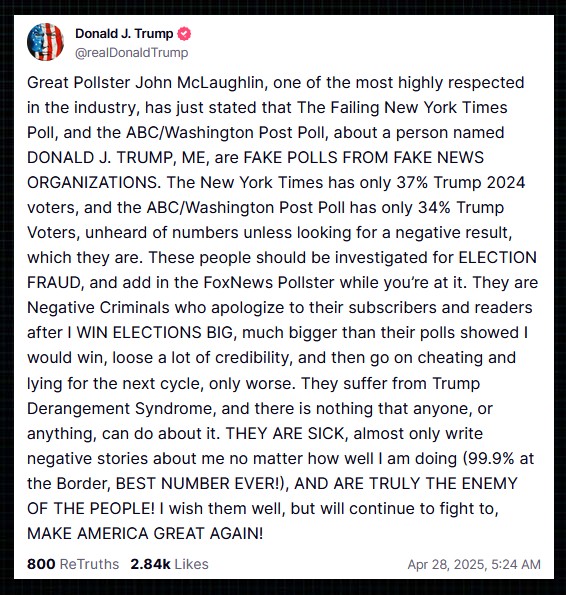
Task: Click the phrase Negative Criminals
Action: (x=98, y=308)
